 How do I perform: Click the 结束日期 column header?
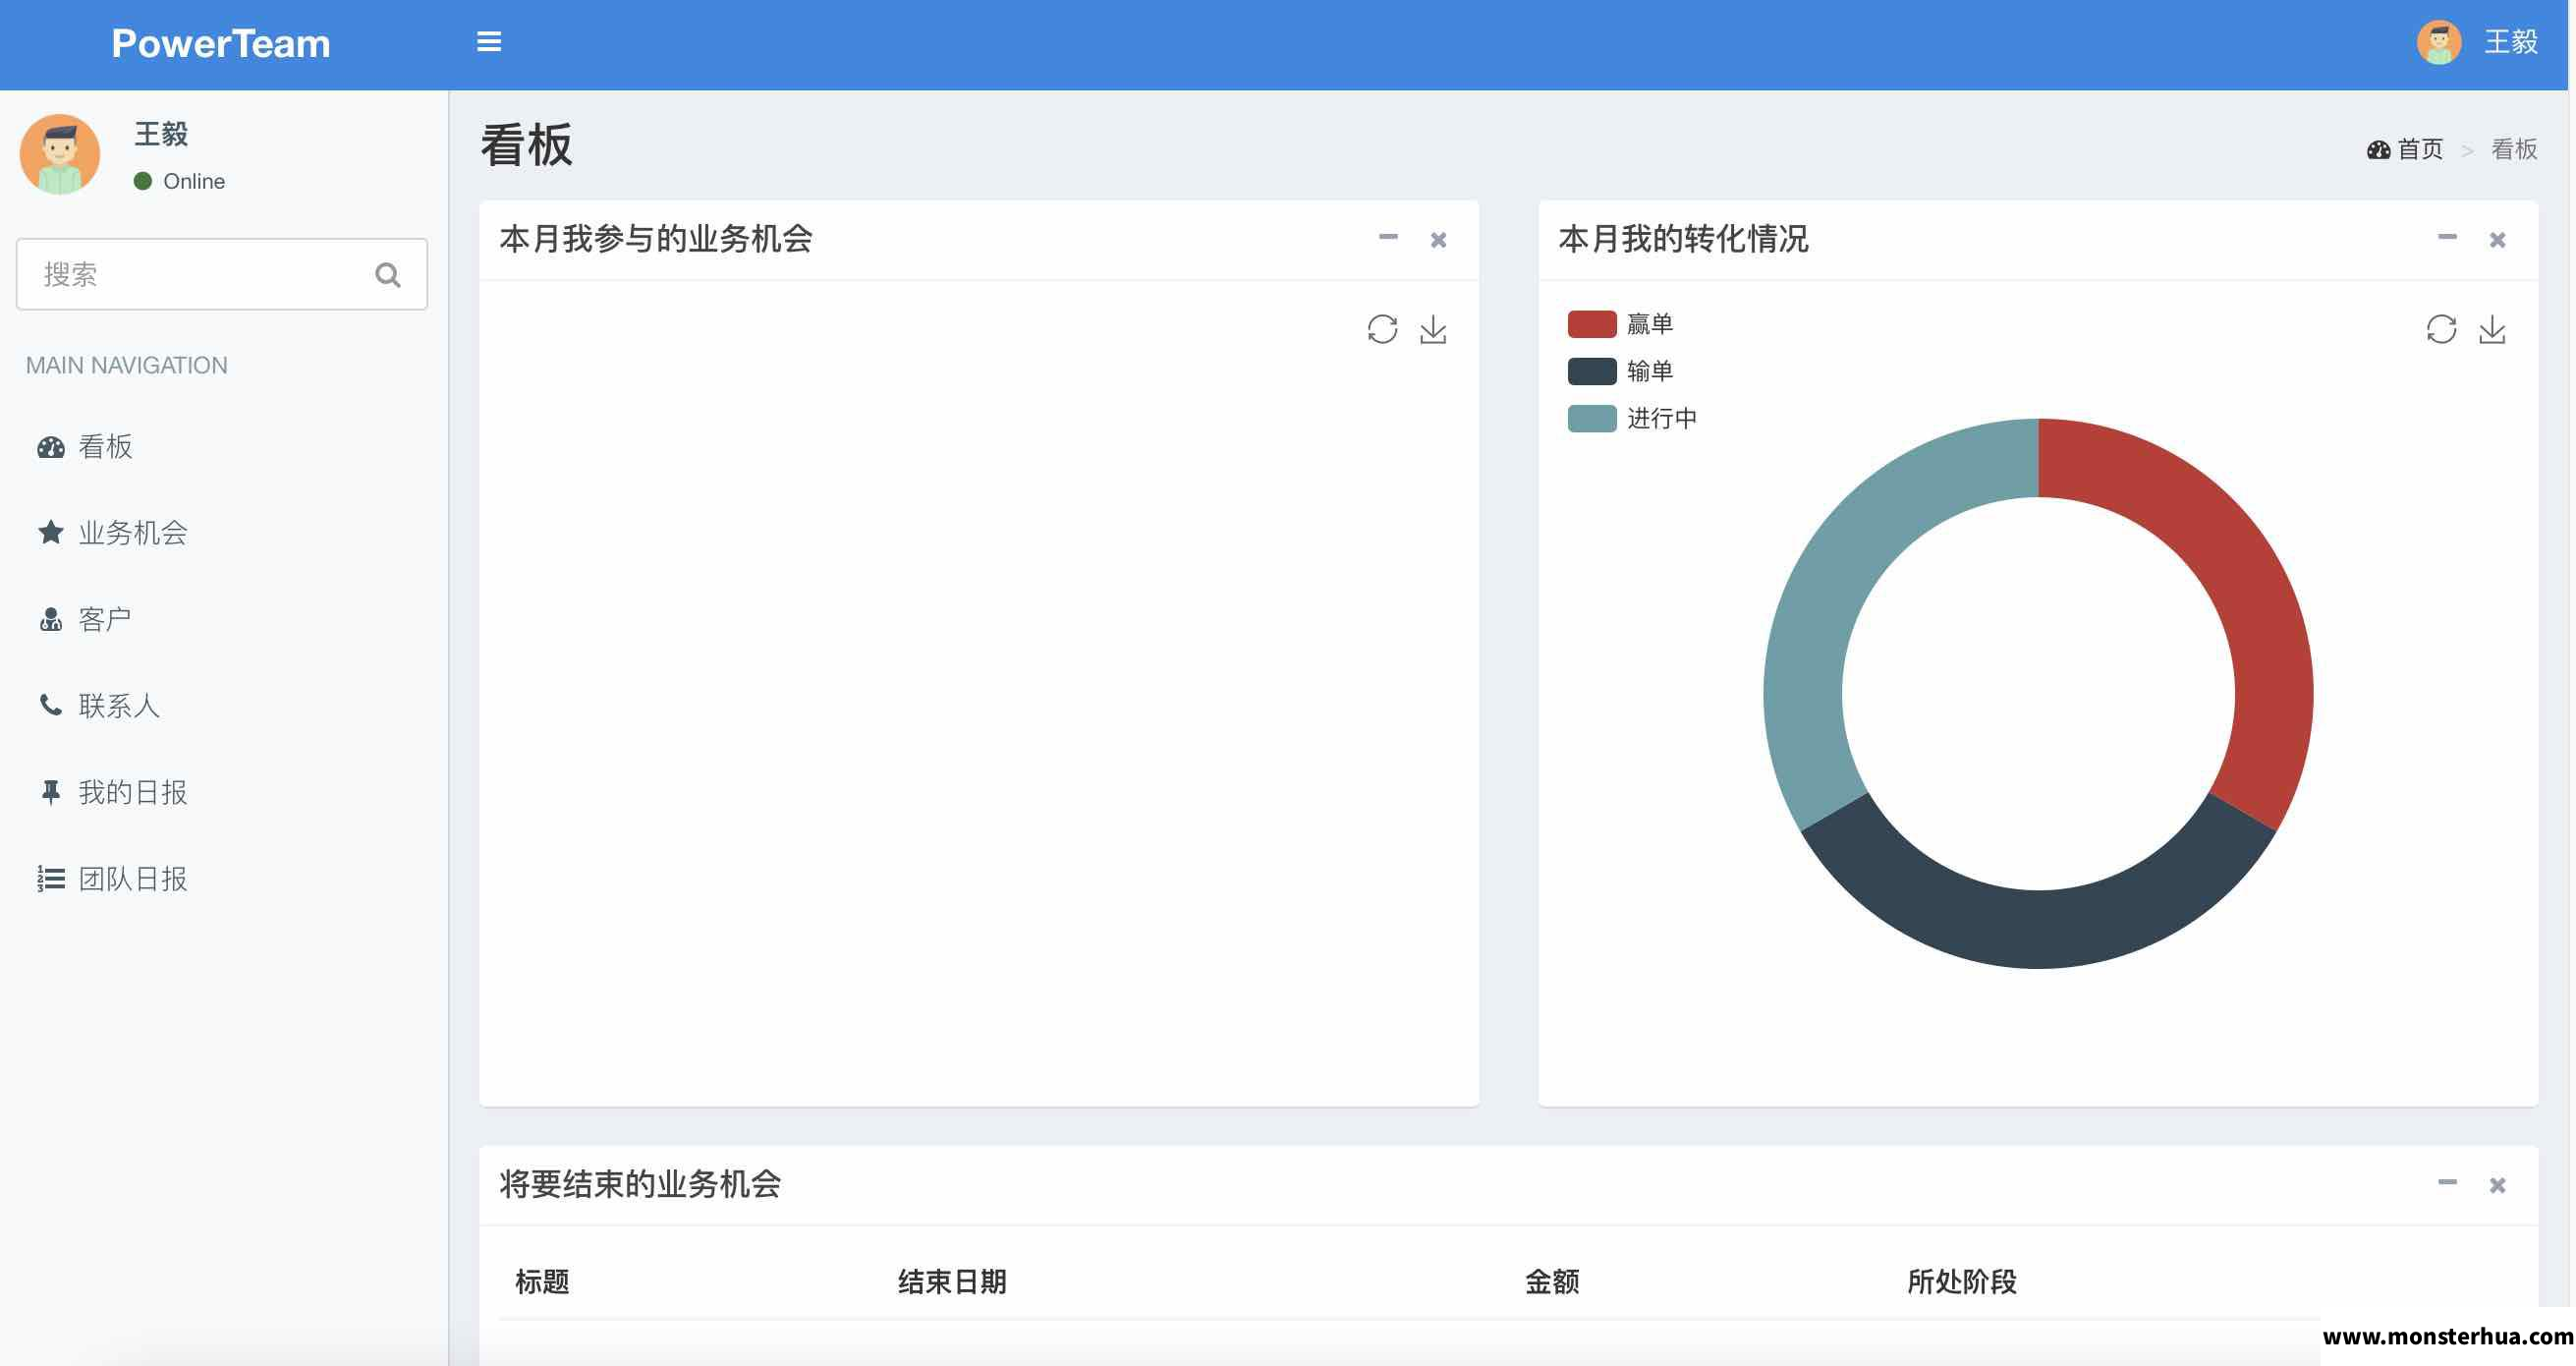pos(952,1282)
